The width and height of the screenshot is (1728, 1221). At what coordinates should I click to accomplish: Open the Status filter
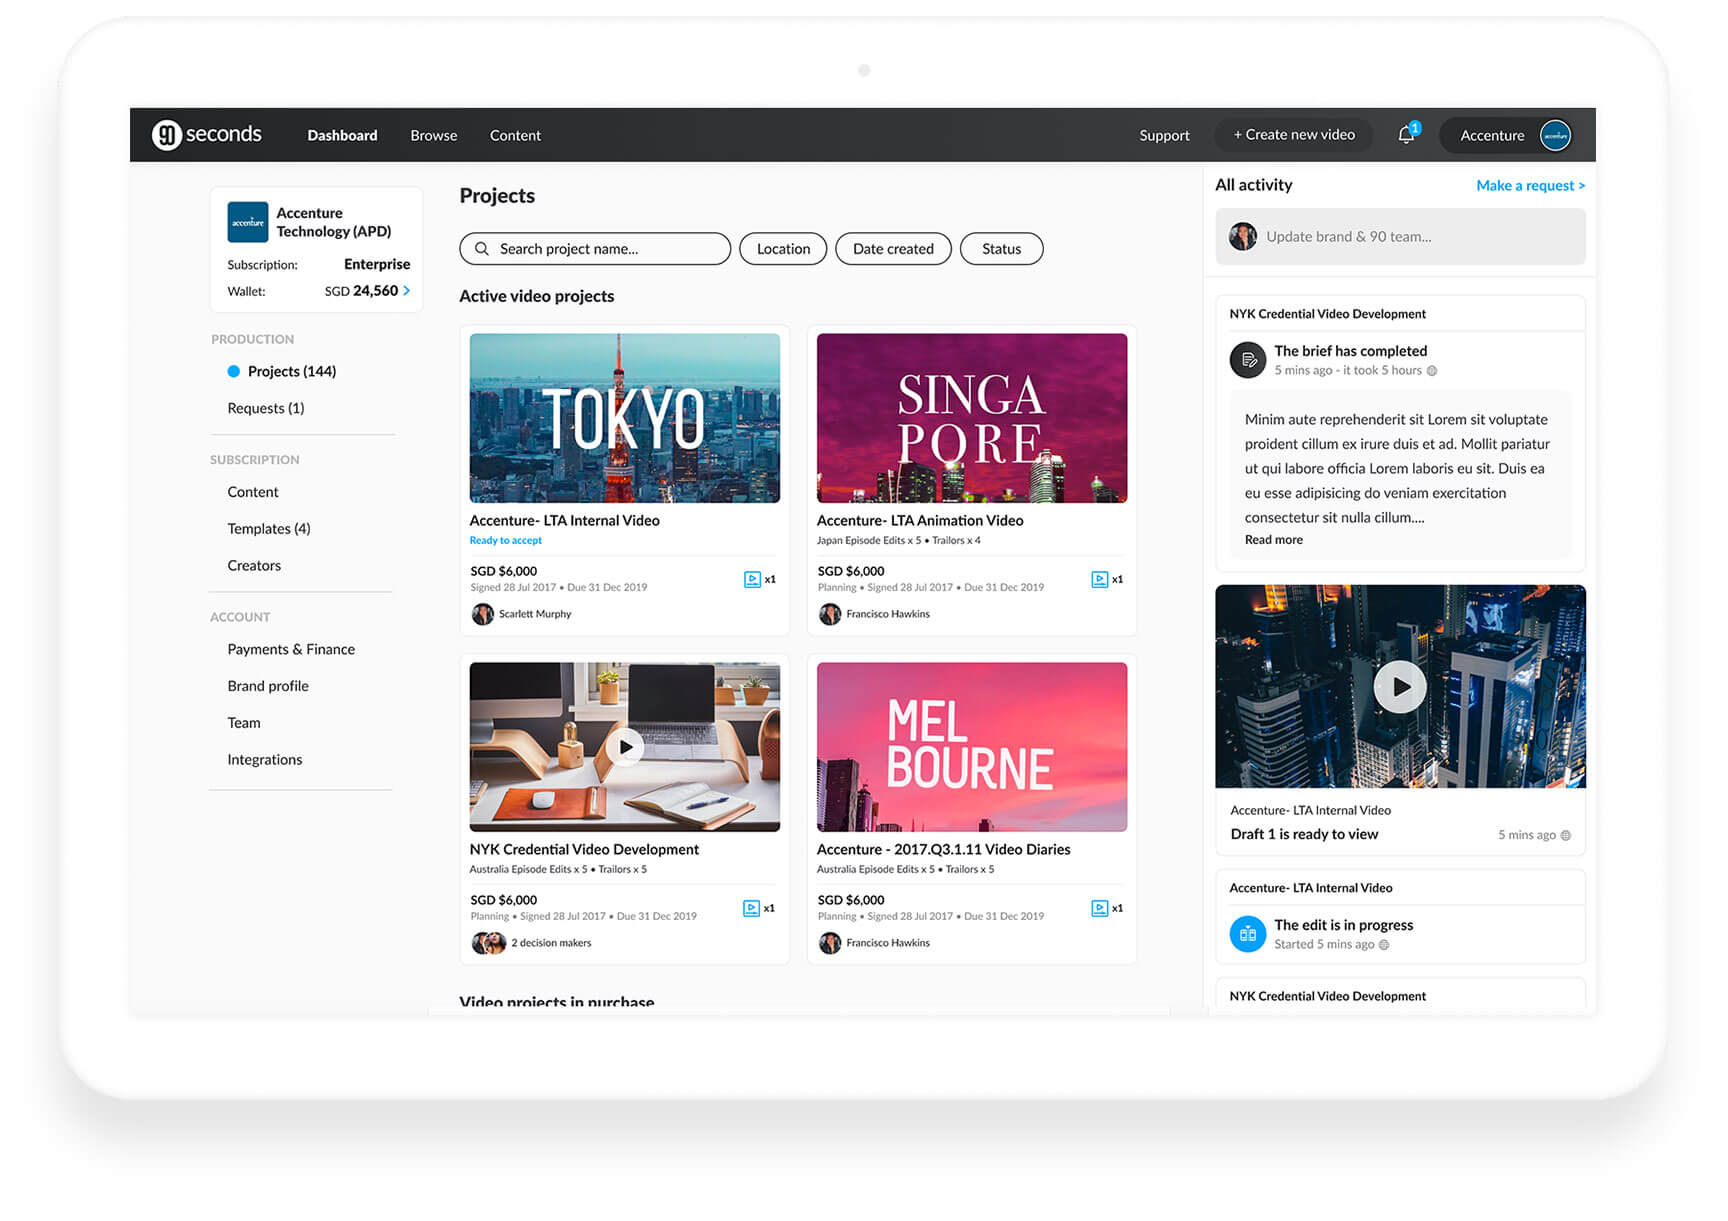1001,249
